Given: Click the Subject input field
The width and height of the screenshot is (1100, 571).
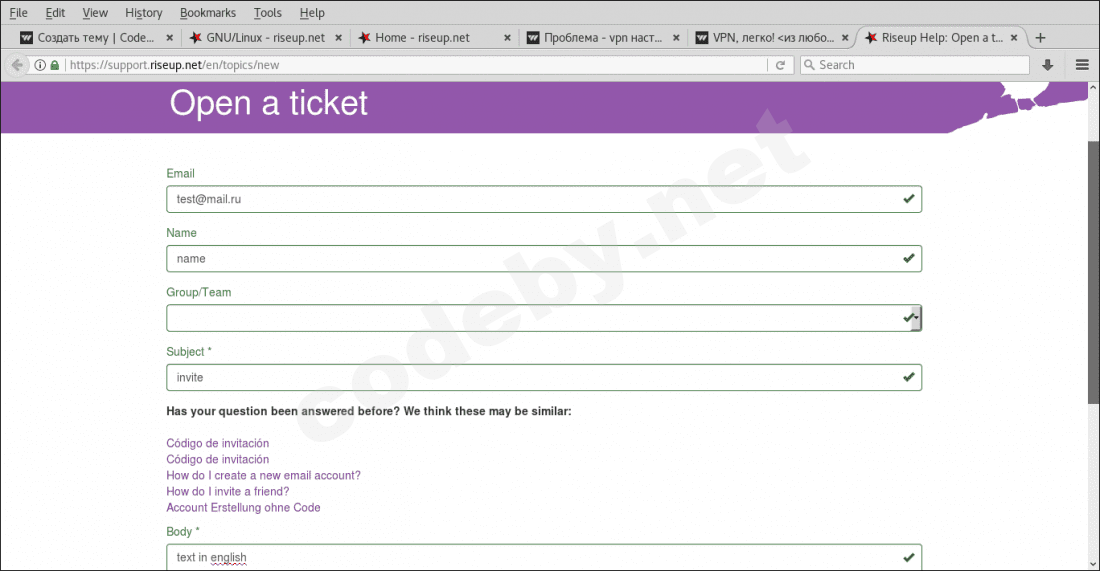Looking at the screenshot, I should 544,377.
